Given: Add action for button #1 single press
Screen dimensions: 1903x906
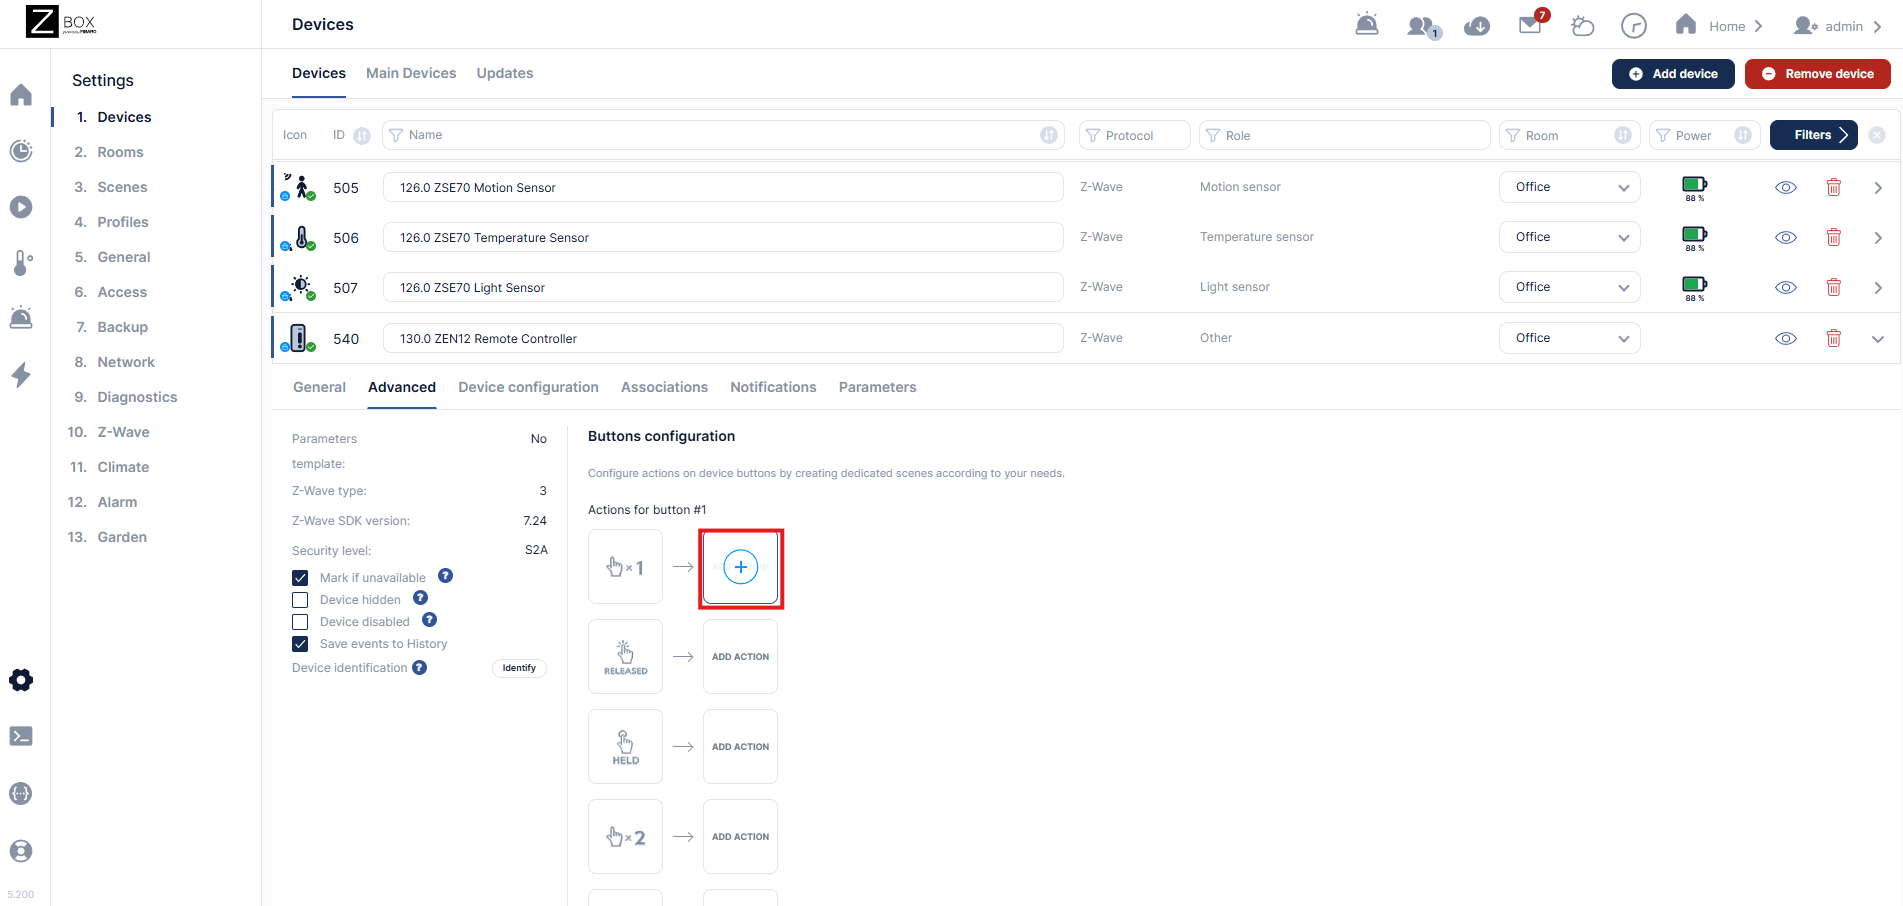Looking at the screenshot, I should (x=741, y=567).
